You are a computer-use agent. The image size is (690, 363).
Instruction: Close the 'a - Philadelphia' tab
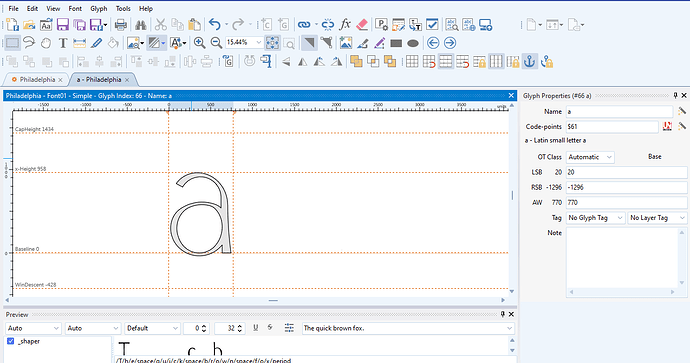pyautogui.click(x=127, y=80)
